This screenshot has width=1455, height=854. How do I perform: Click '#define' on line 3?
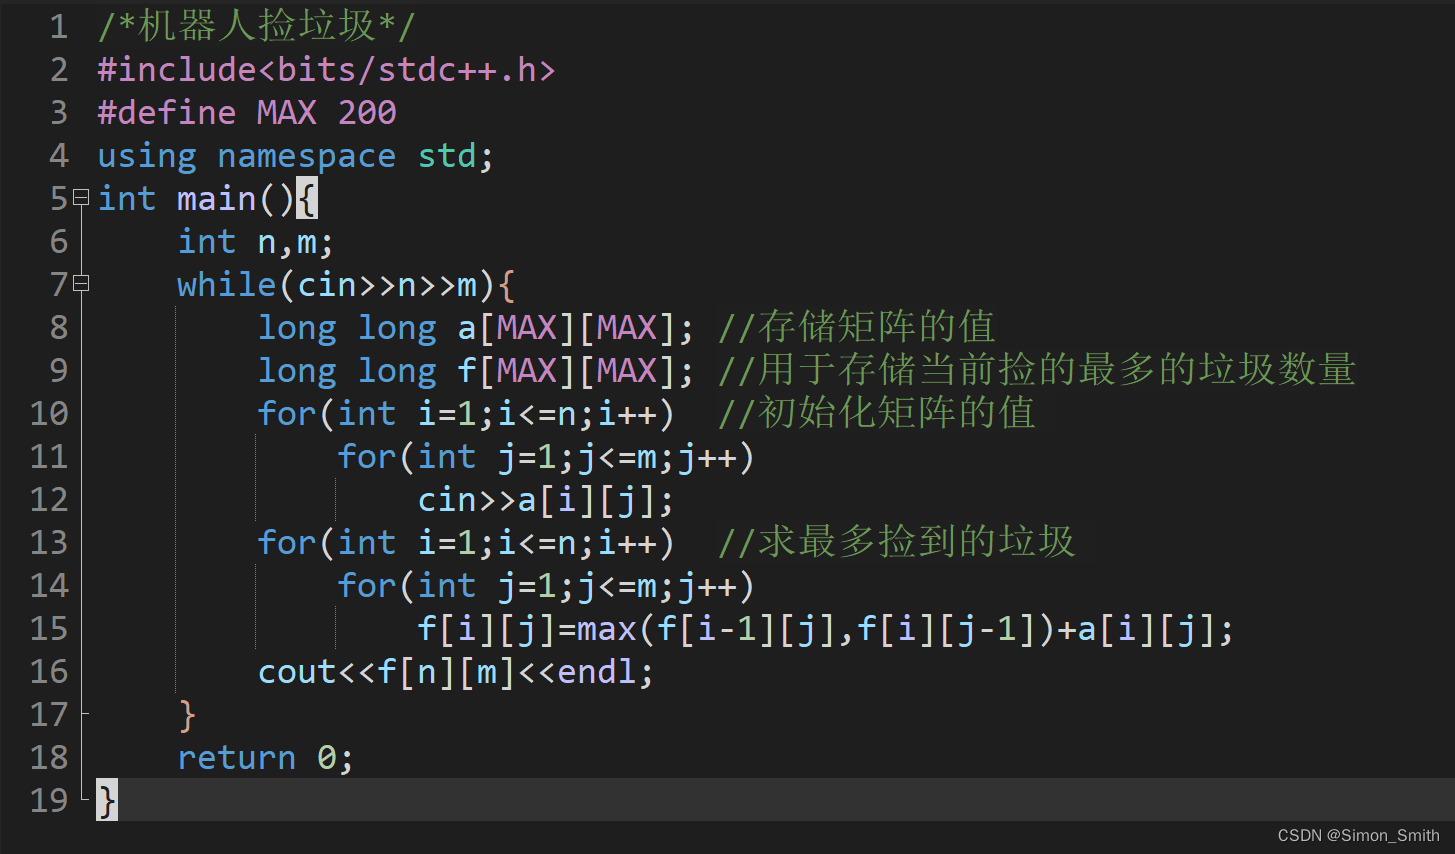pos(167,113)
